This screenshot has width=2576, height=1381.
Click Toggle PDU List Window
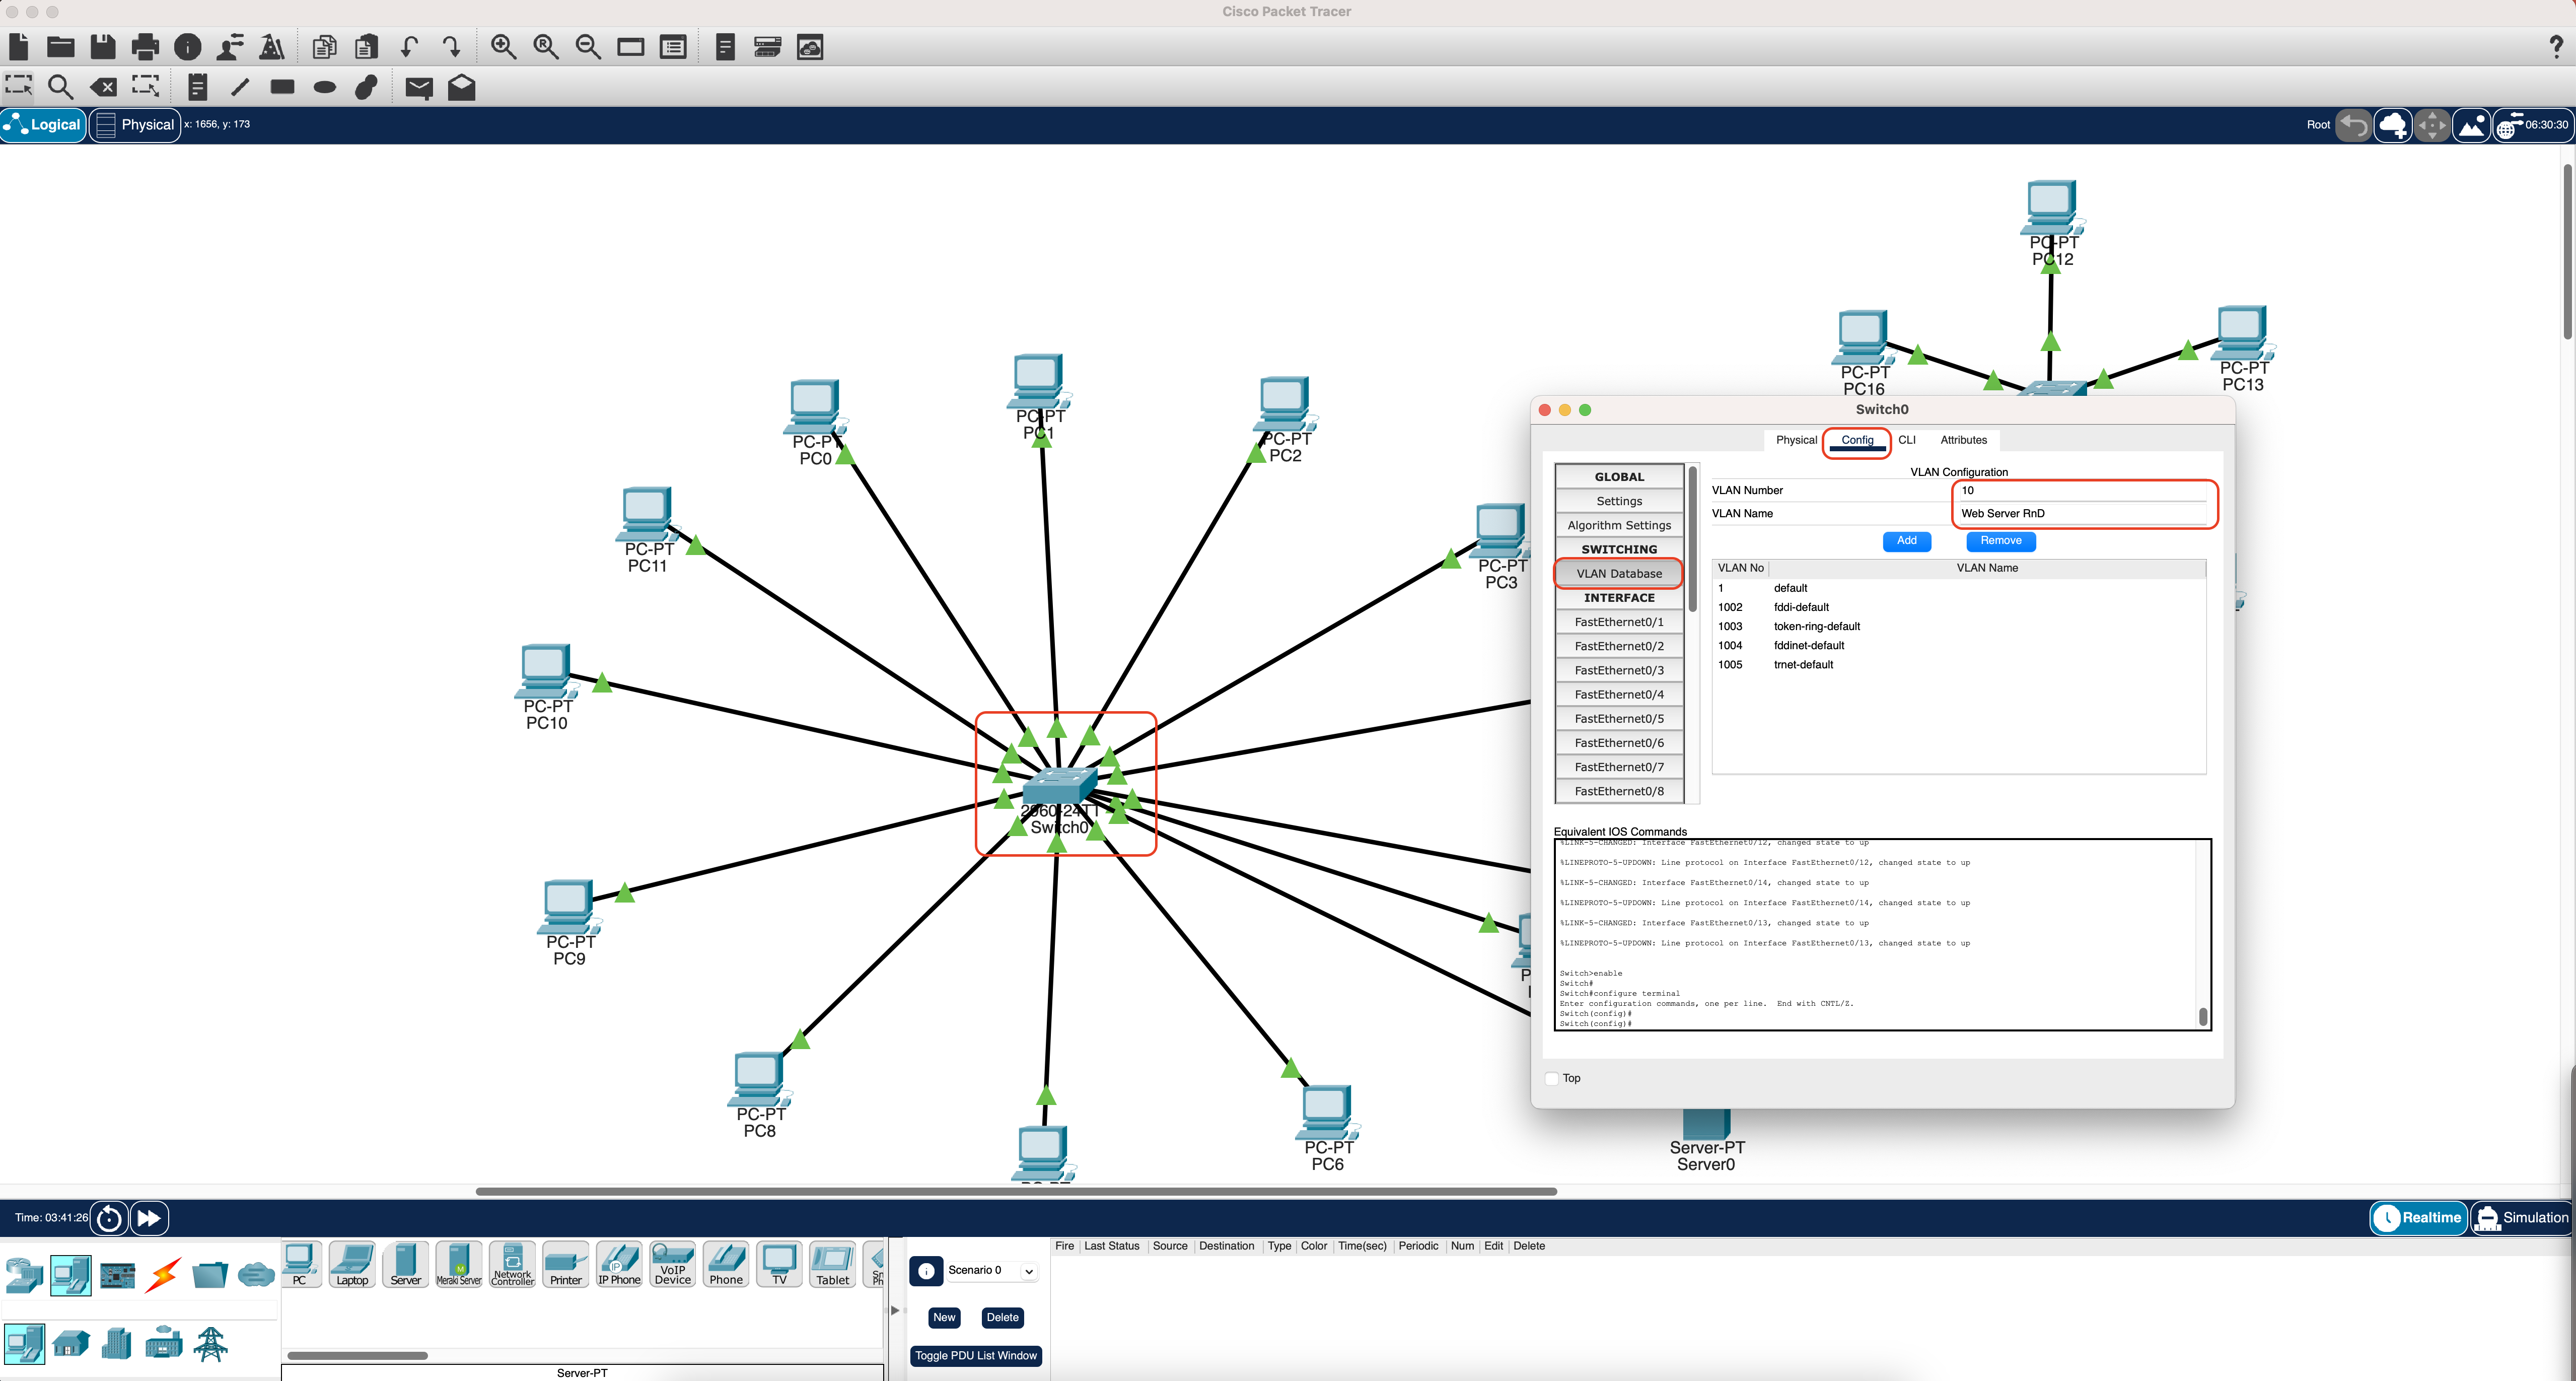coord(976,1356)
